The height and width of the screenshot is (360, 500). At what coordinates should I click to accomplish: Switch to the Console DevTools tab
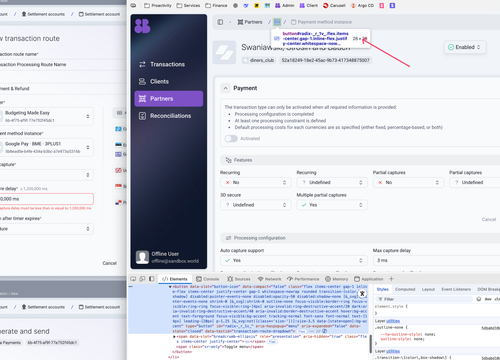(x=208, y=279)
